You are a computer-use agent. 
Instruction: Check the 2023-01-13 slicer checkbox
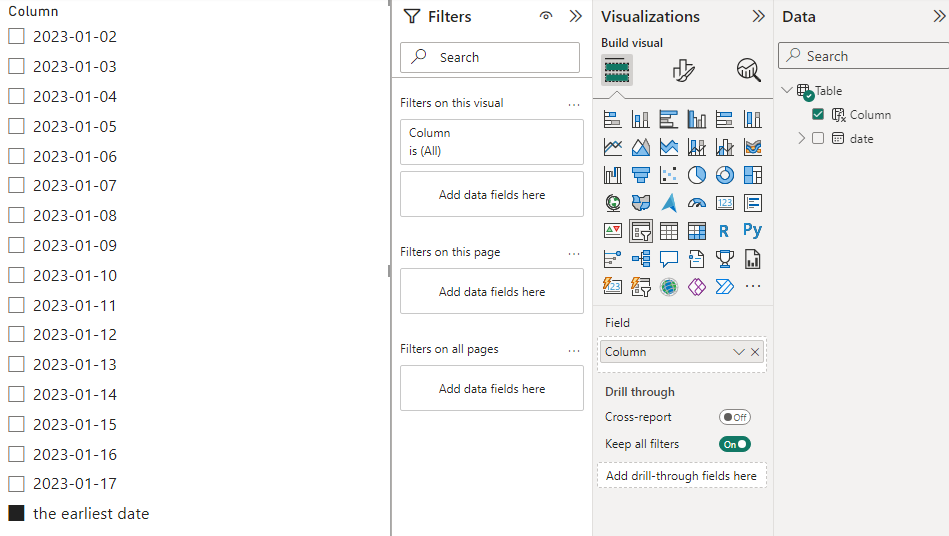pyautogui.click(x=16, y=364)
